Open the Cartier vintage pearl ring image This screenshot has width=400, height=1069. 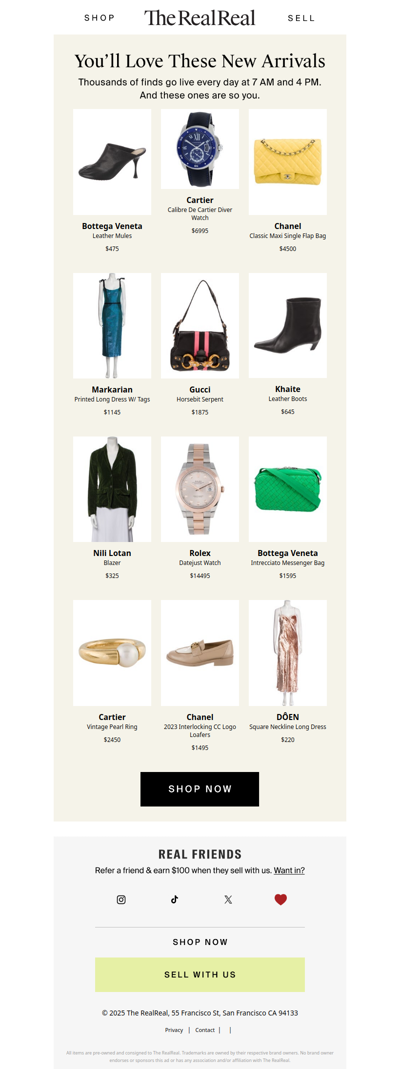click(x=112, y=653)
